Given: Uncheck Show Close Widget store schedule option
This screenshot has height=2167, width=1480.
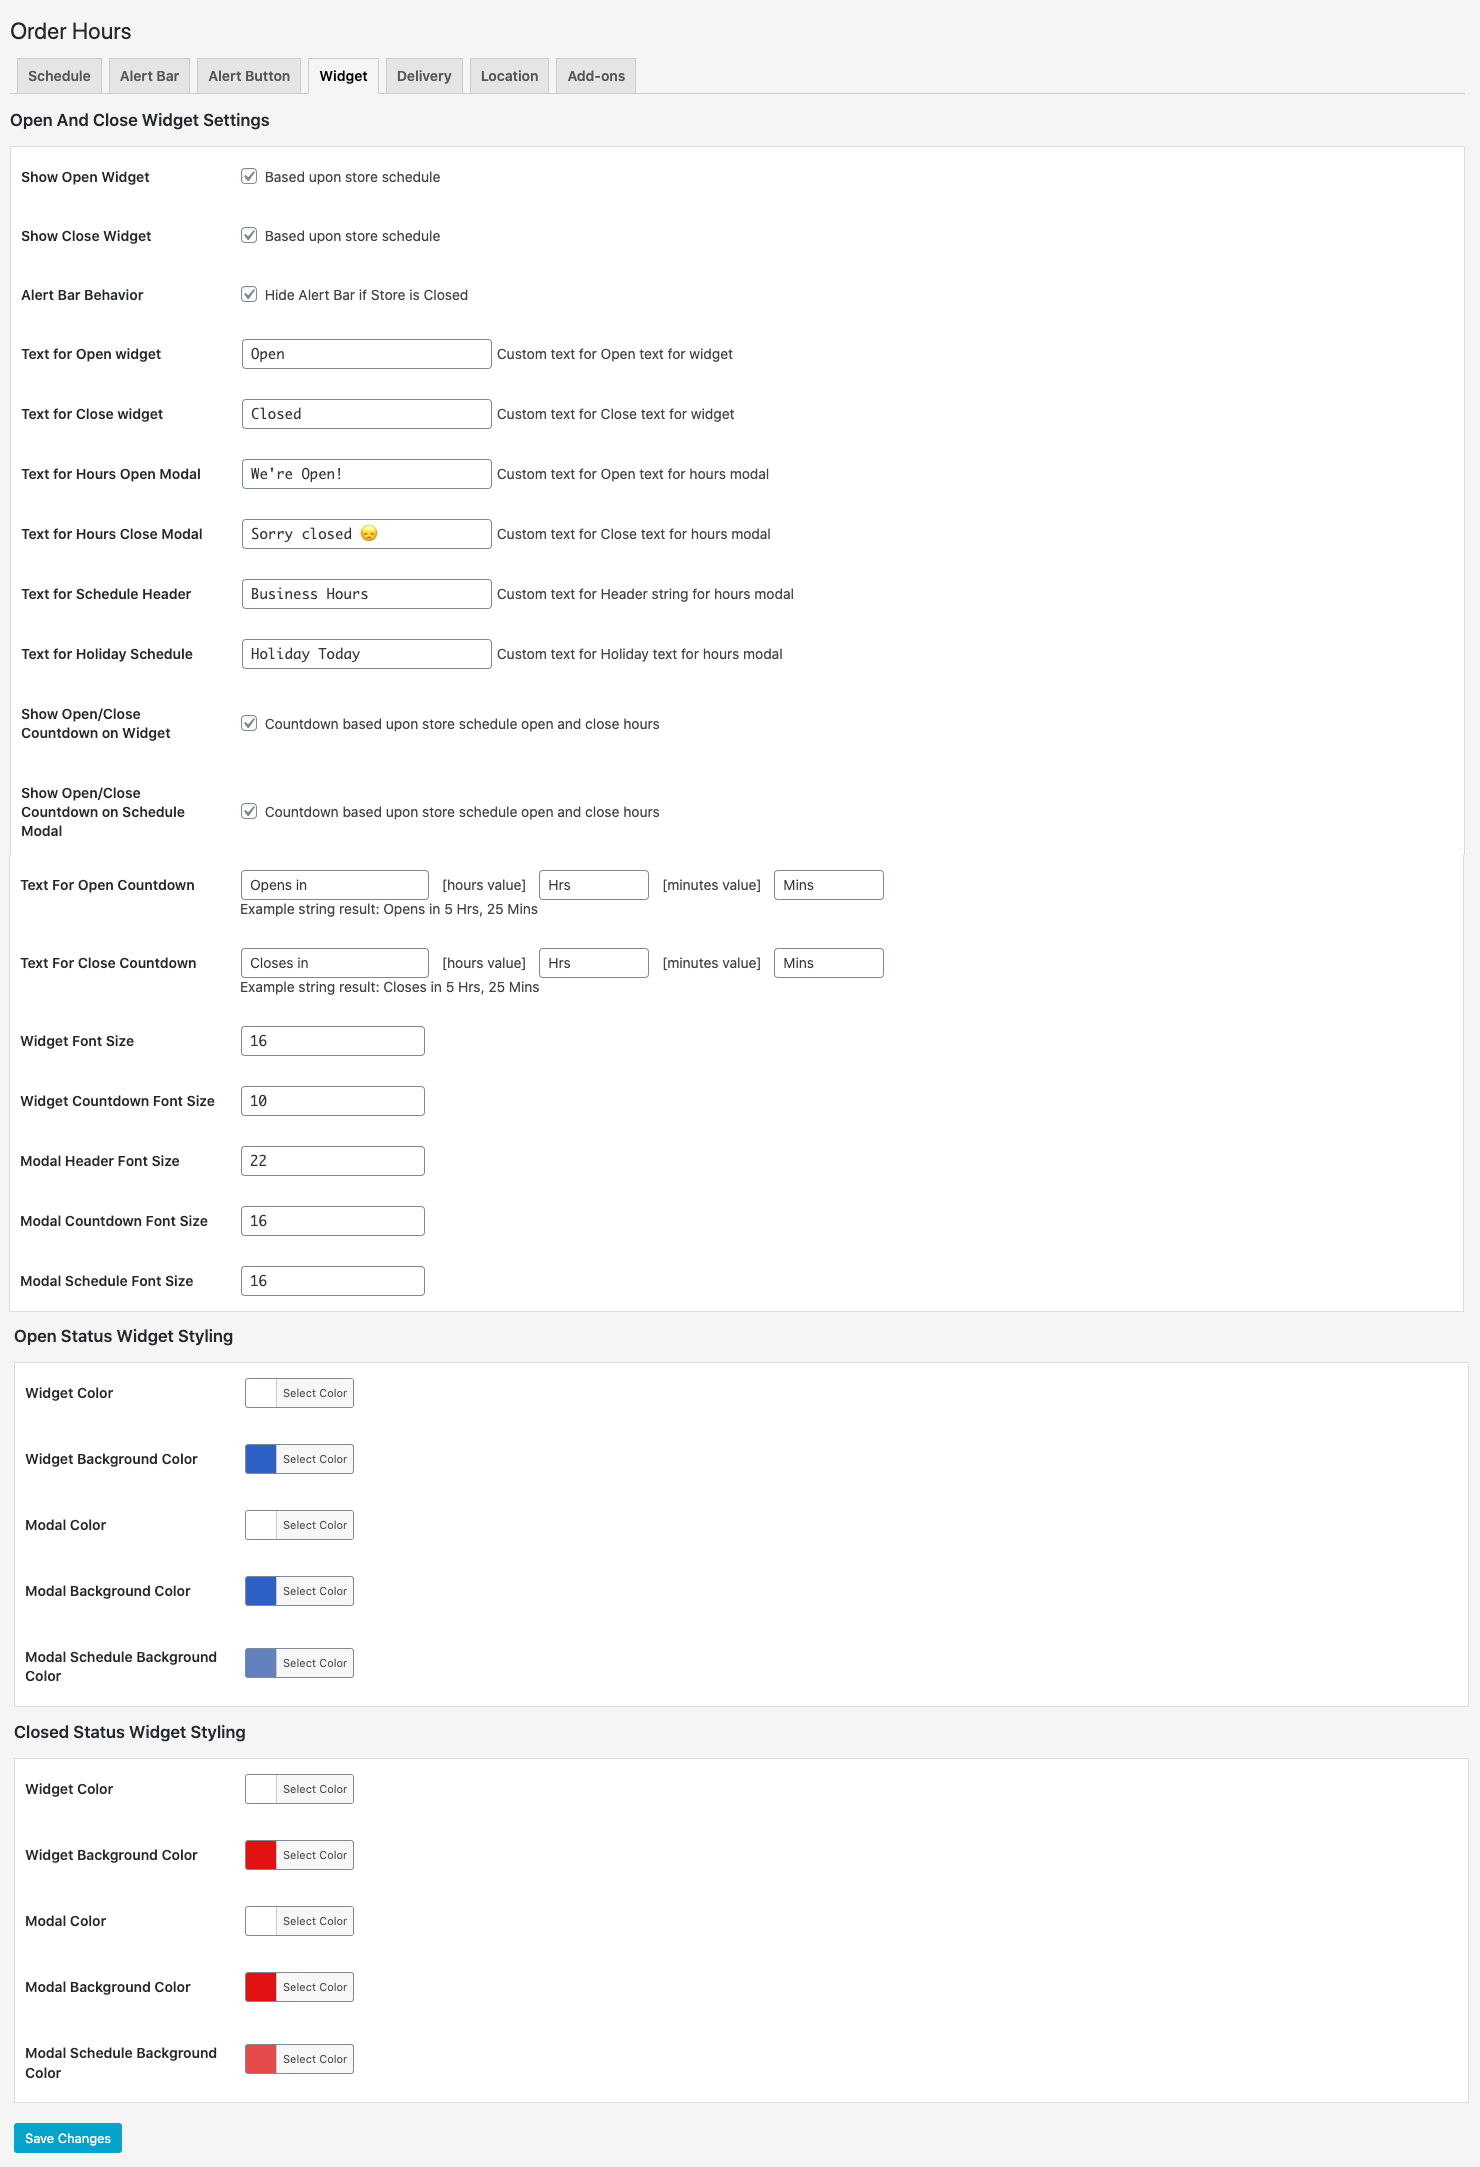Looking at the screenshot, I should 249,235.
